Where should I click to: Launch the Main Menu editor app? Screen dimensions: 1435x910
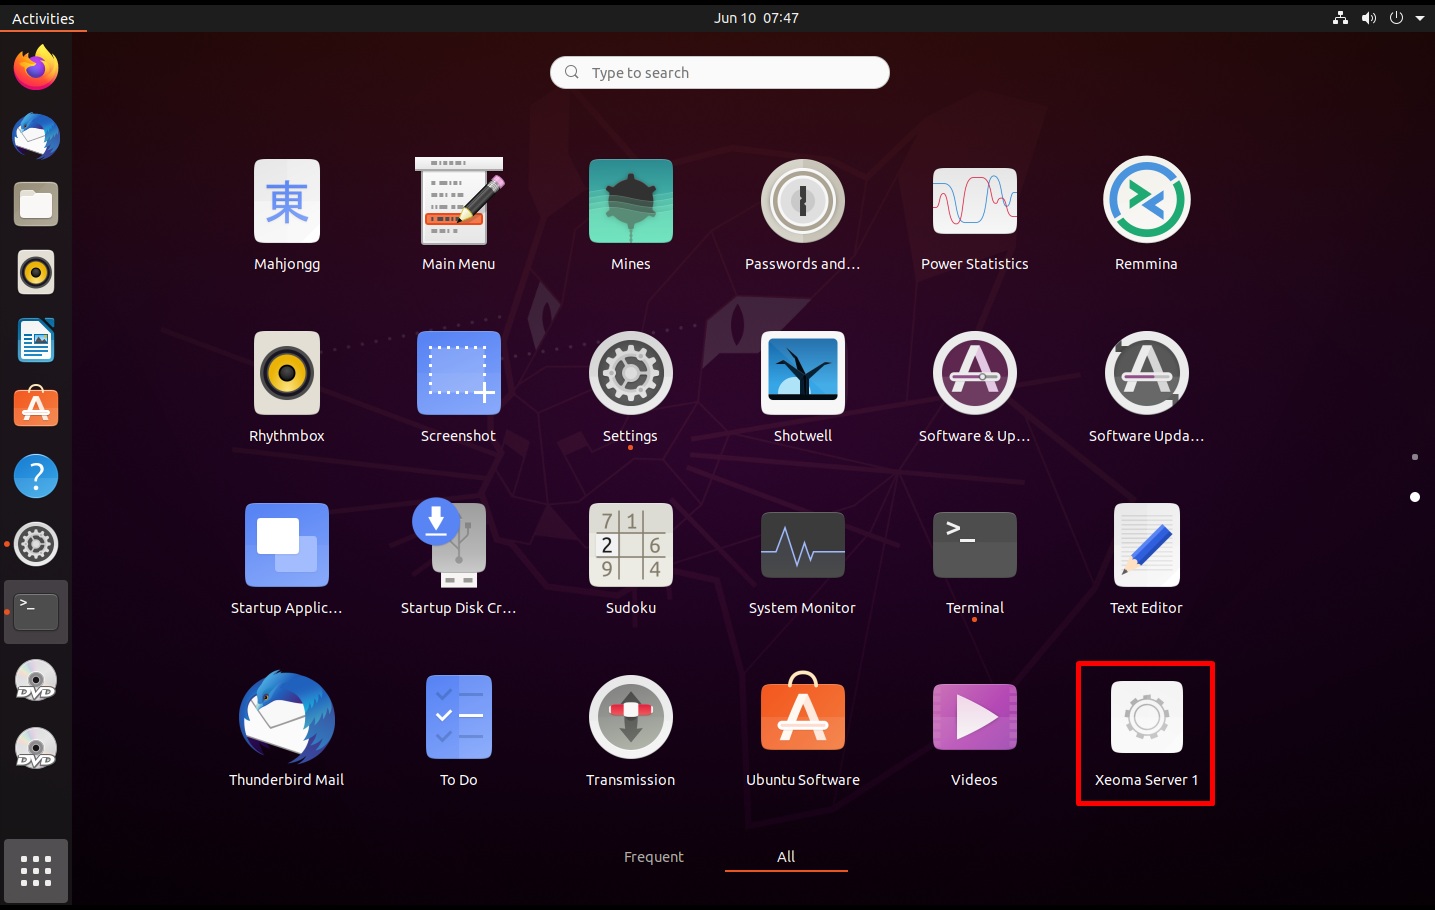click(x=459, y=214)
